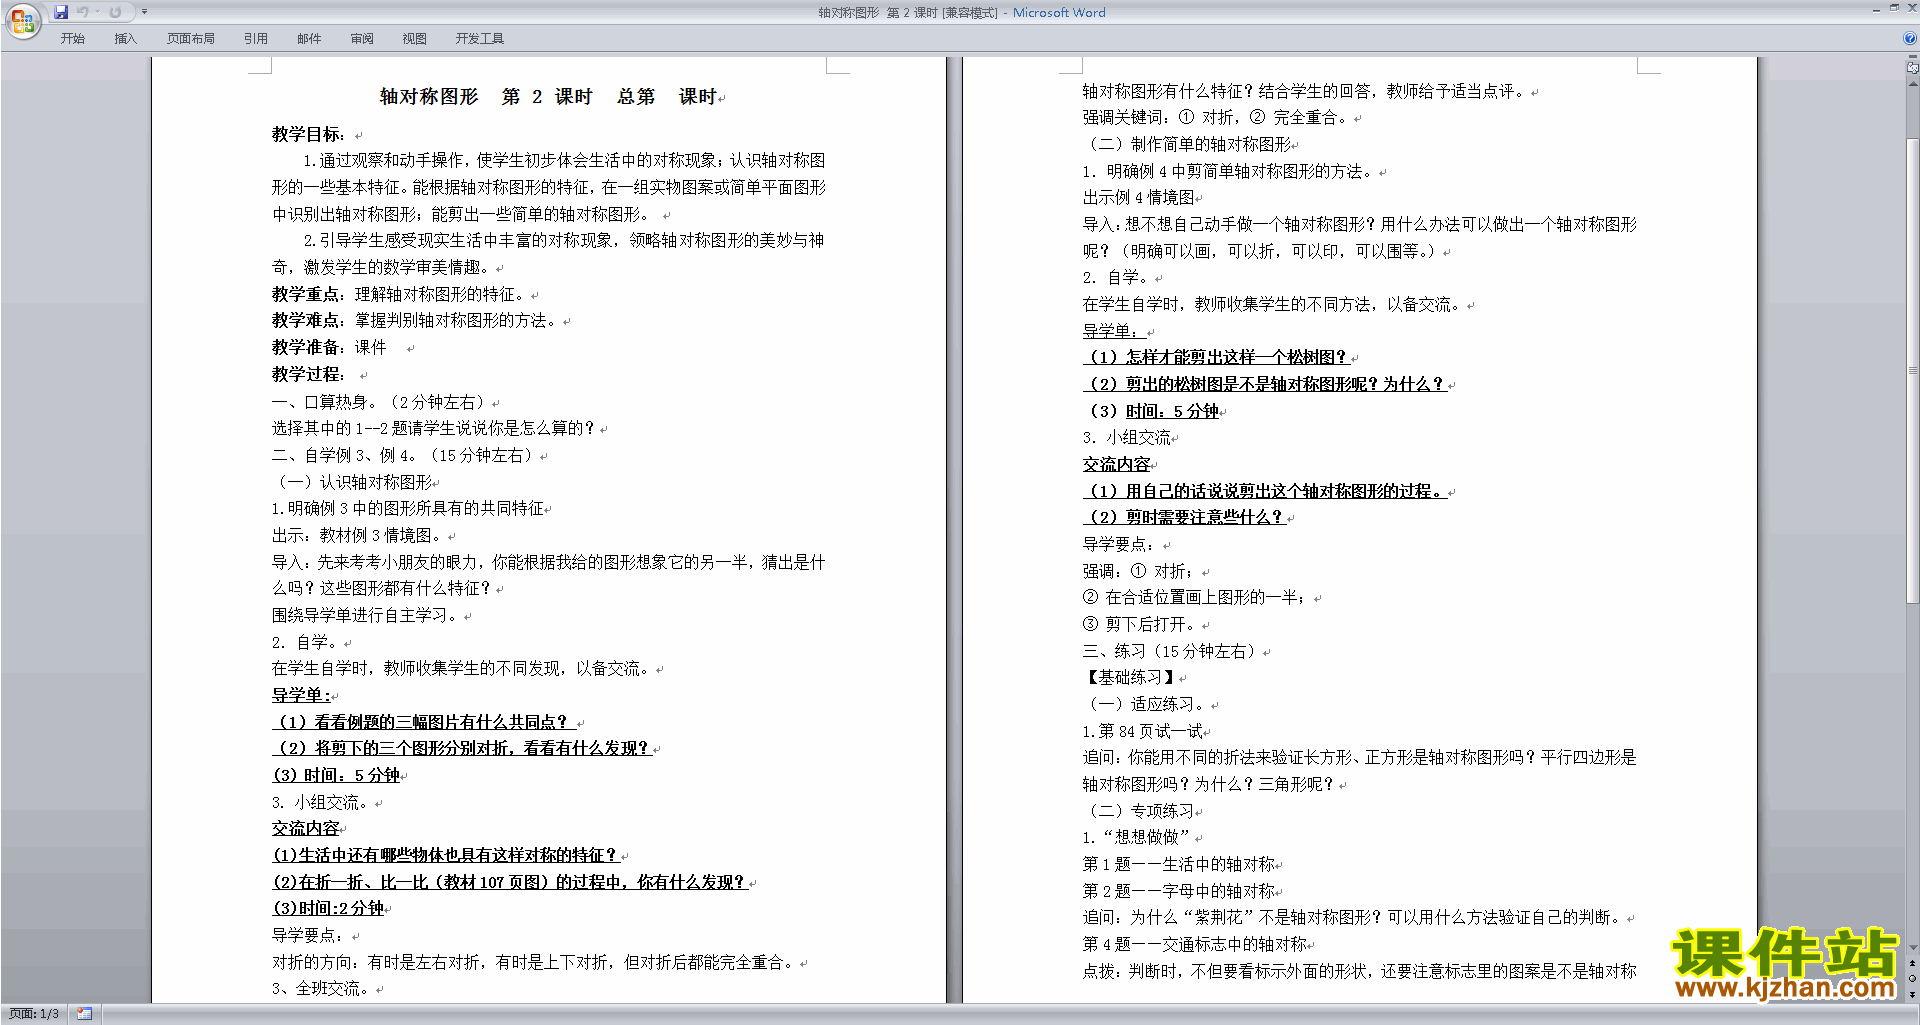This screenshot has width=1920, height=1025.
Task: Open the Office button menu
Action: pos(22,20)
